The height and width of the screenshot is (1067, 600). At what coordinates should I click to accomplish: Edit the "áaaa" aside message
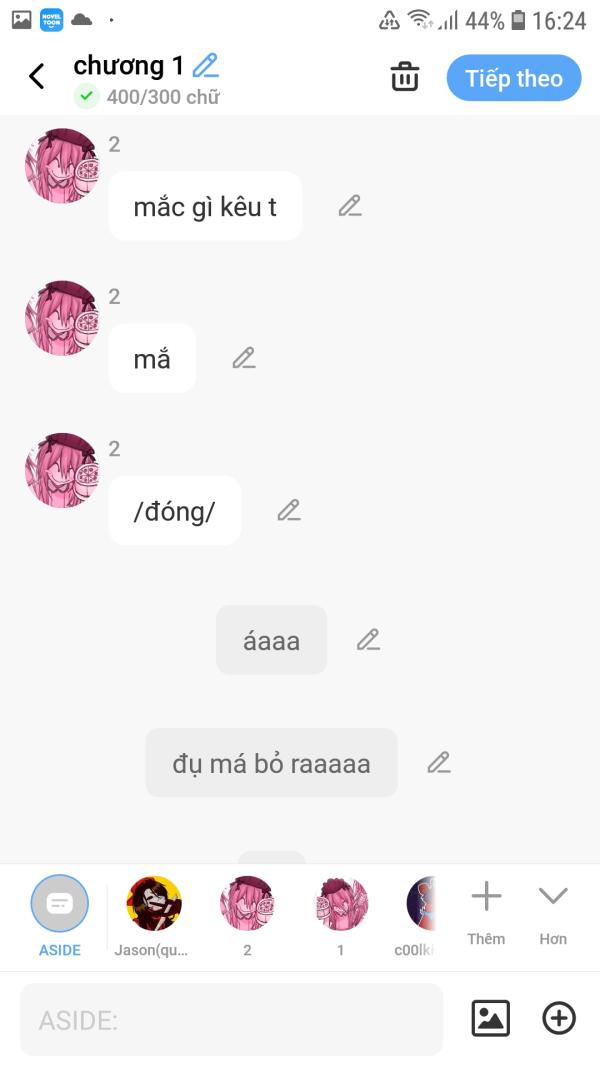pos(369,640)
